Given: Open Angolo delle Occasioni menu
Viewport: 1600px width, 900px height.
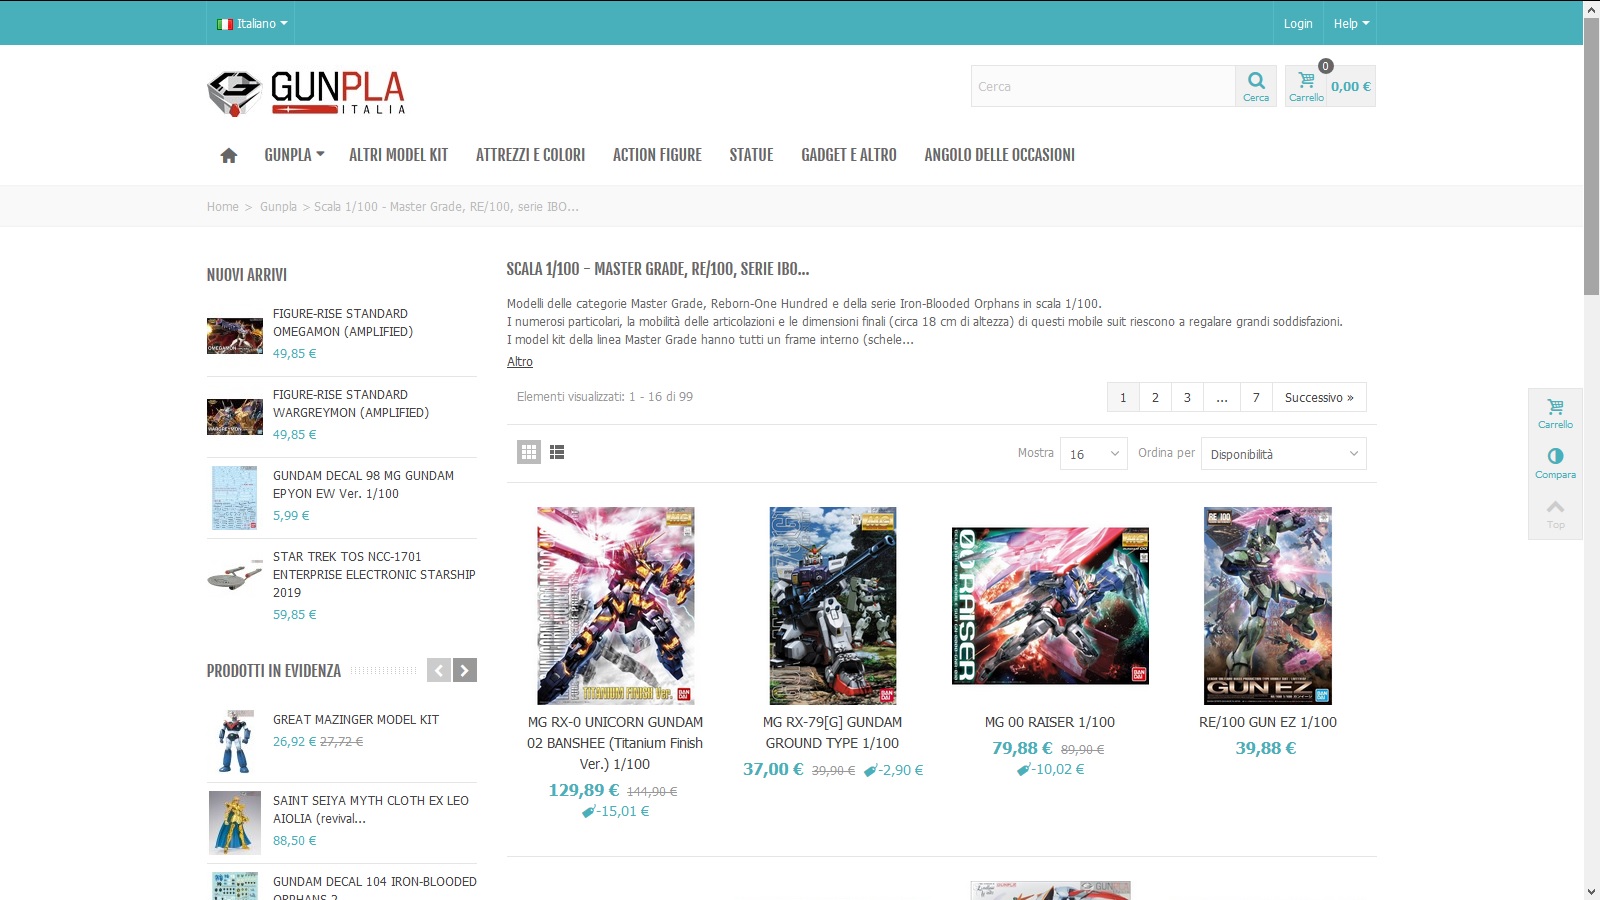Looking at the screenshot, I should (x=999, y=155).
